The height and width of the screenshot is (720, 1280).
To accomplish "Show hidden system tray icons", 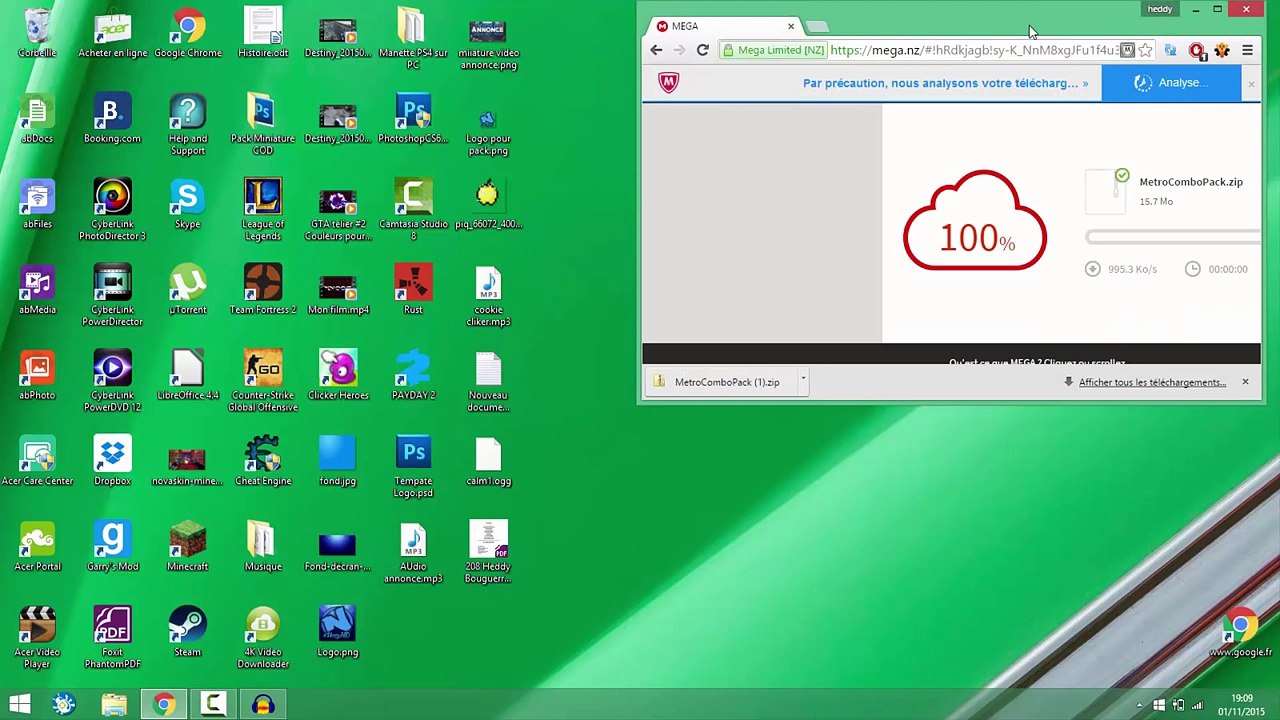I will [1139, 705].
